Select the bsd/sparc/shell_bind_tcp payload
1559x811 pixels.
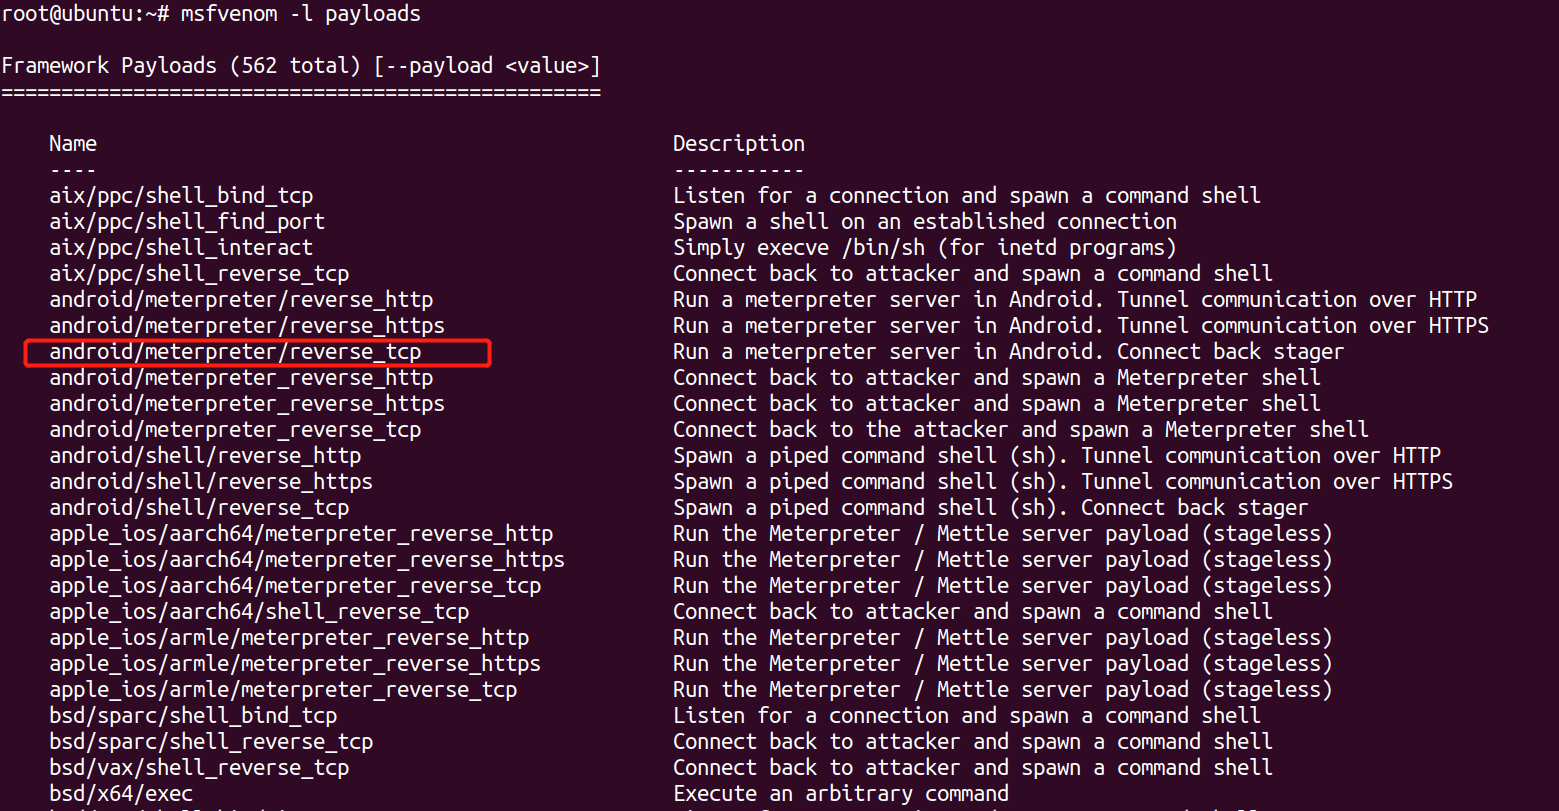[193, 716]
